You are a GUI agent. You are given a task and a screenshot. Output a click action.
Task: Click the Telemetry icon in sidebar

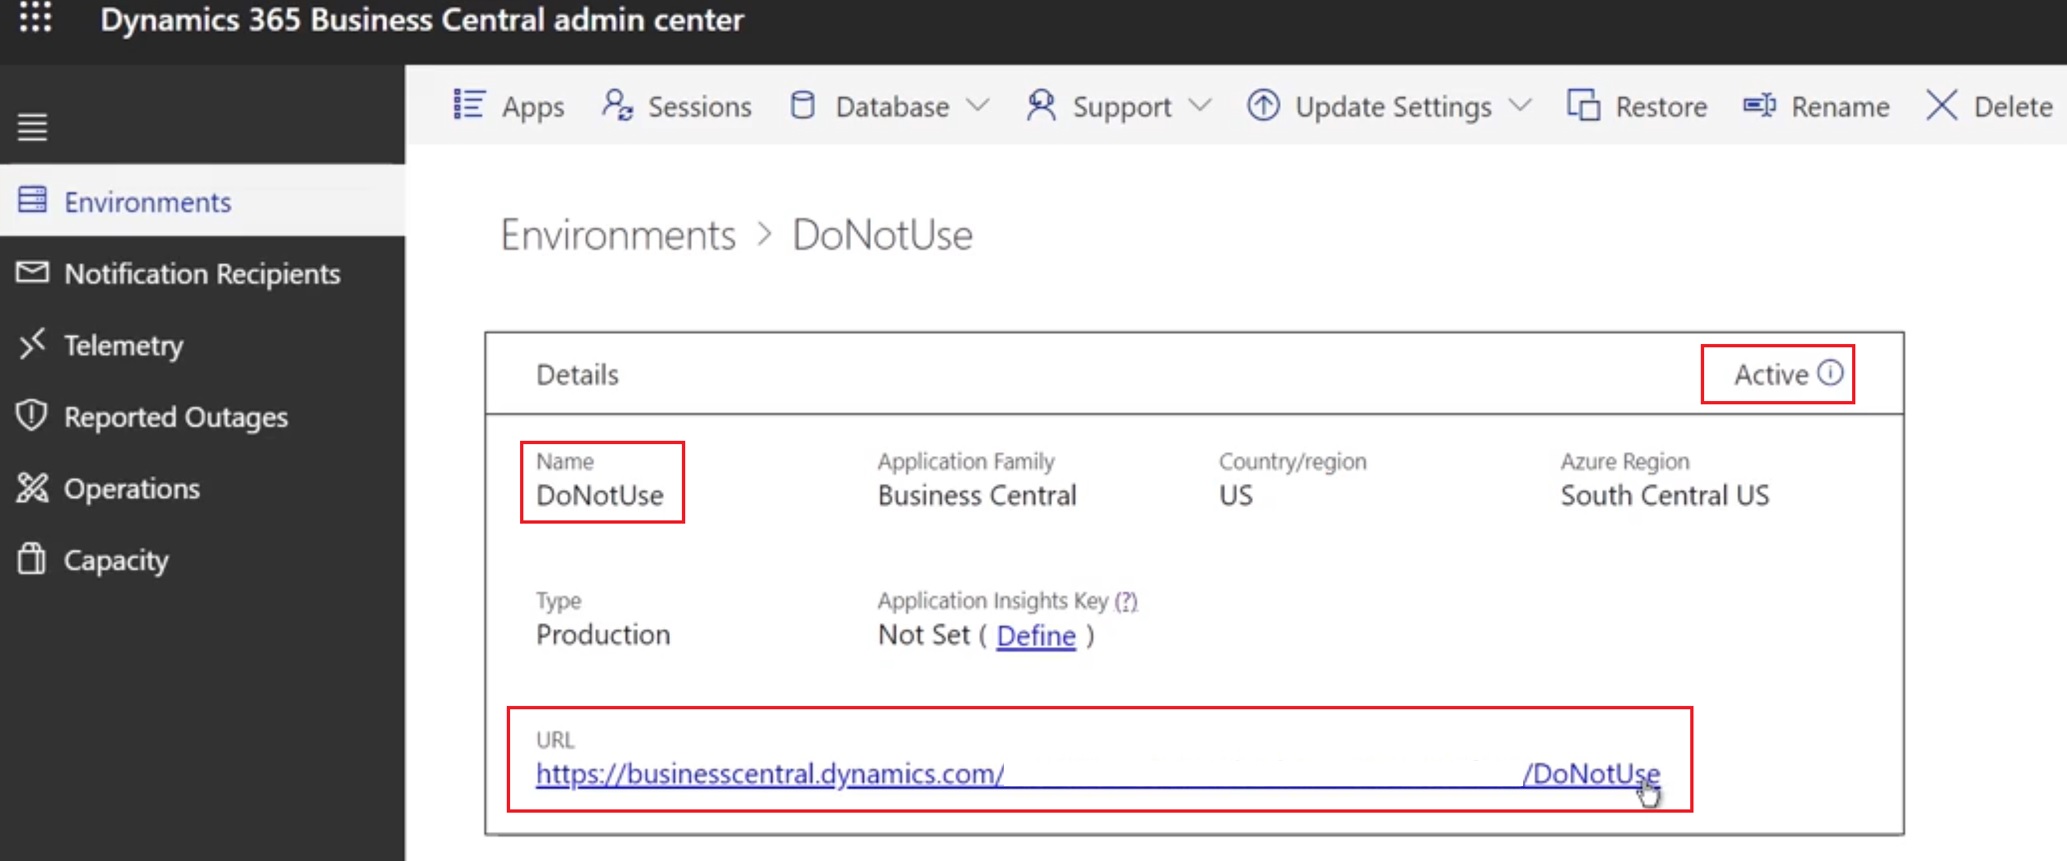point(32,344)
